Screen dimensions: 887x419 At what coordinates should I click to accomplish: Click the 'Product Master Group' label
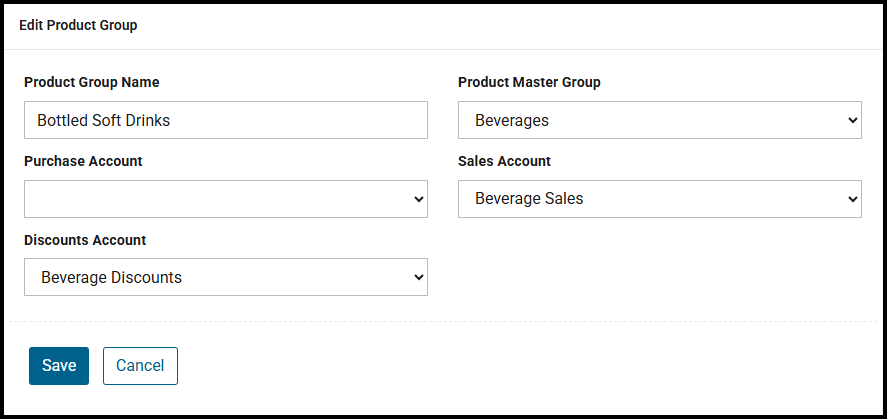529,82
